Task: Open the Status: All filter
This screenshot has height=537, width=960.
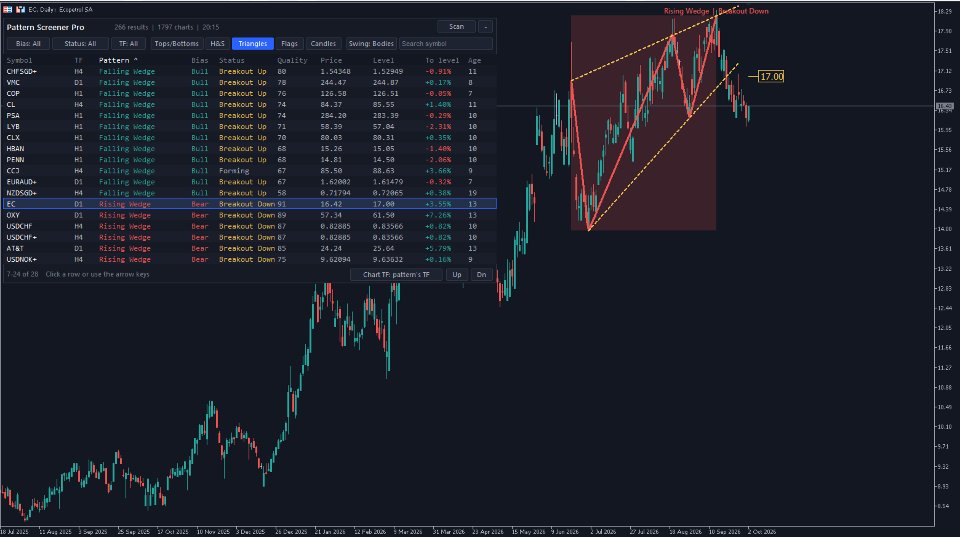Action: coord(80,43)
